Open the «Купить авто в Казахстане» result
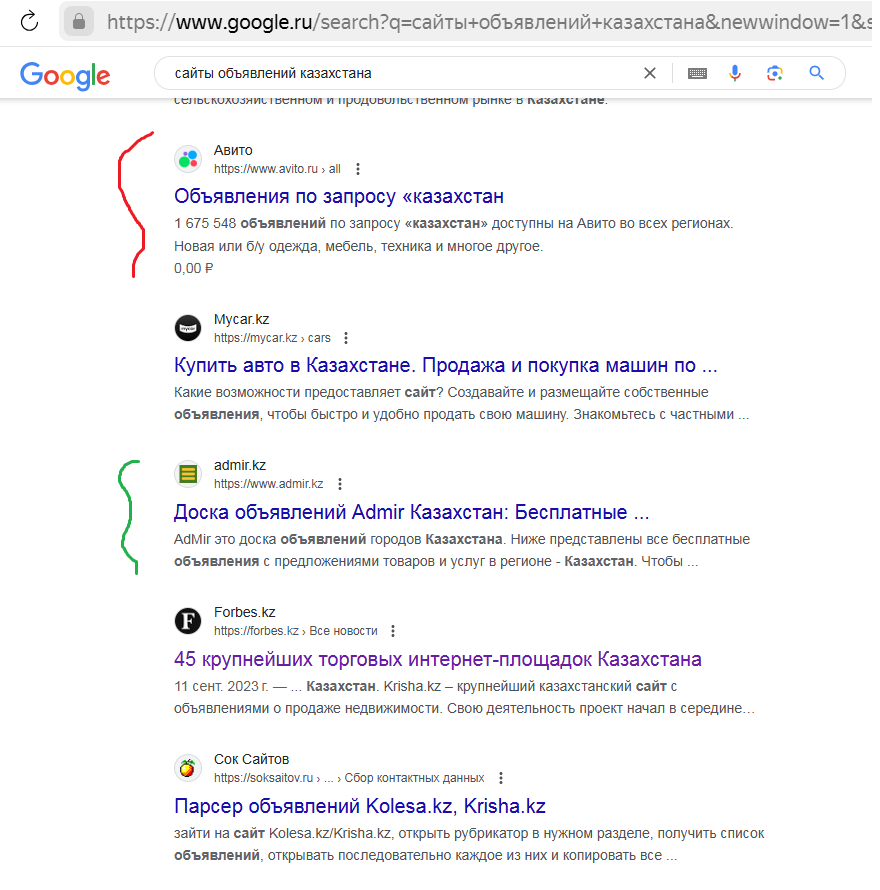 [445, 365]
